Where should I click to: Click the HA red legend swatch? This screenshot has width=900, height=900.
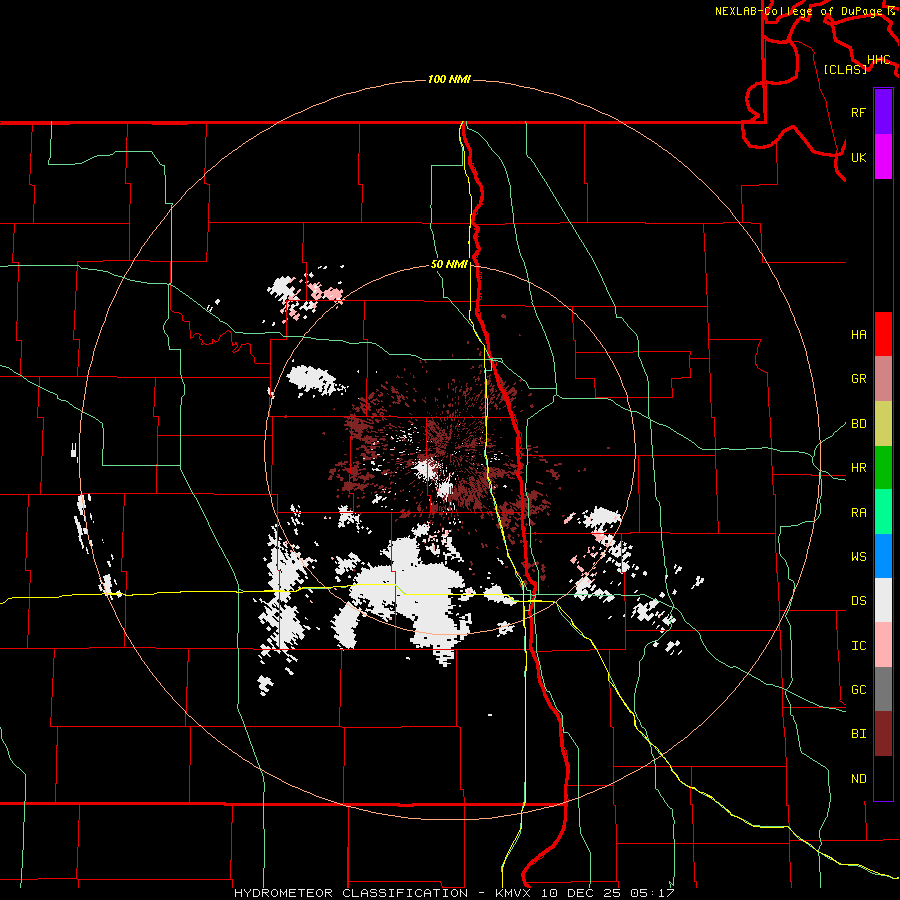tap(883, 334)
